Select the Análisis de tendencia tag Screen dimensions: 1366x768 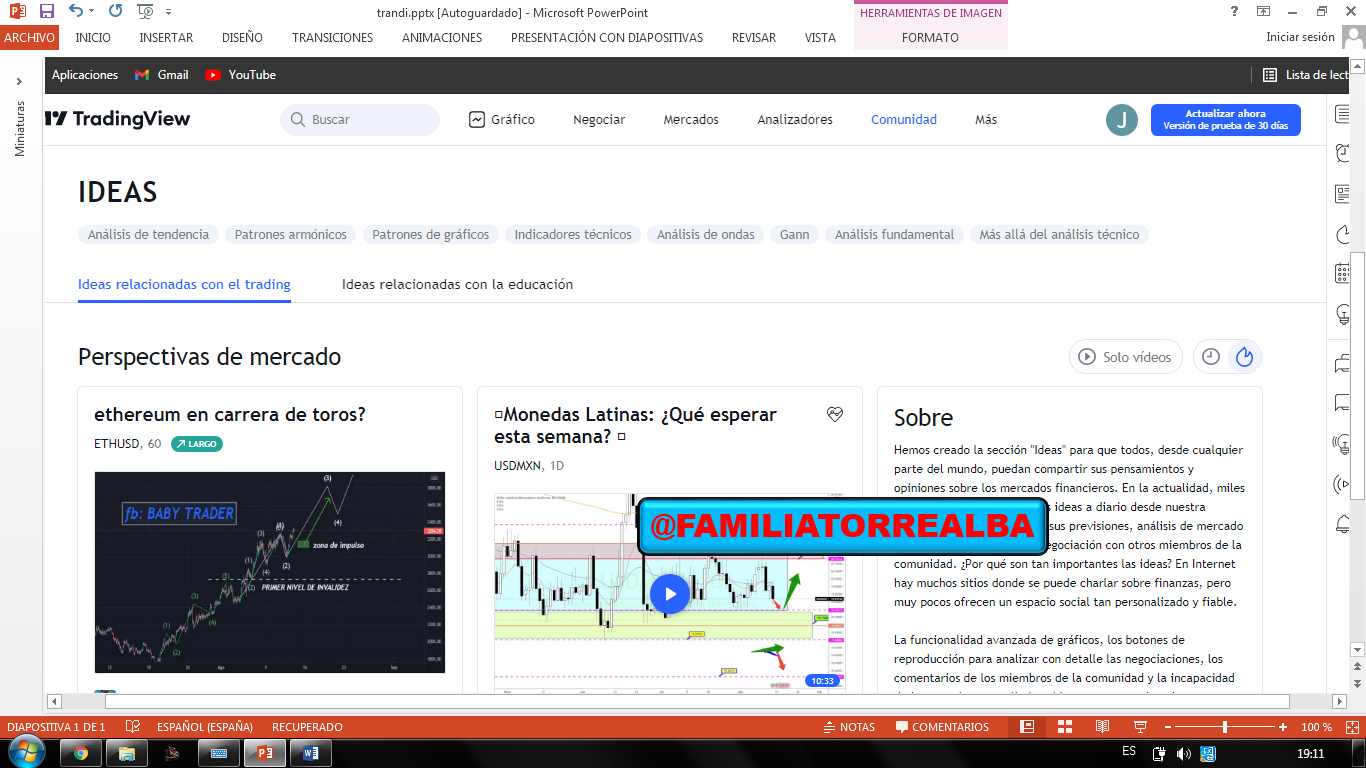coord(148,235)
